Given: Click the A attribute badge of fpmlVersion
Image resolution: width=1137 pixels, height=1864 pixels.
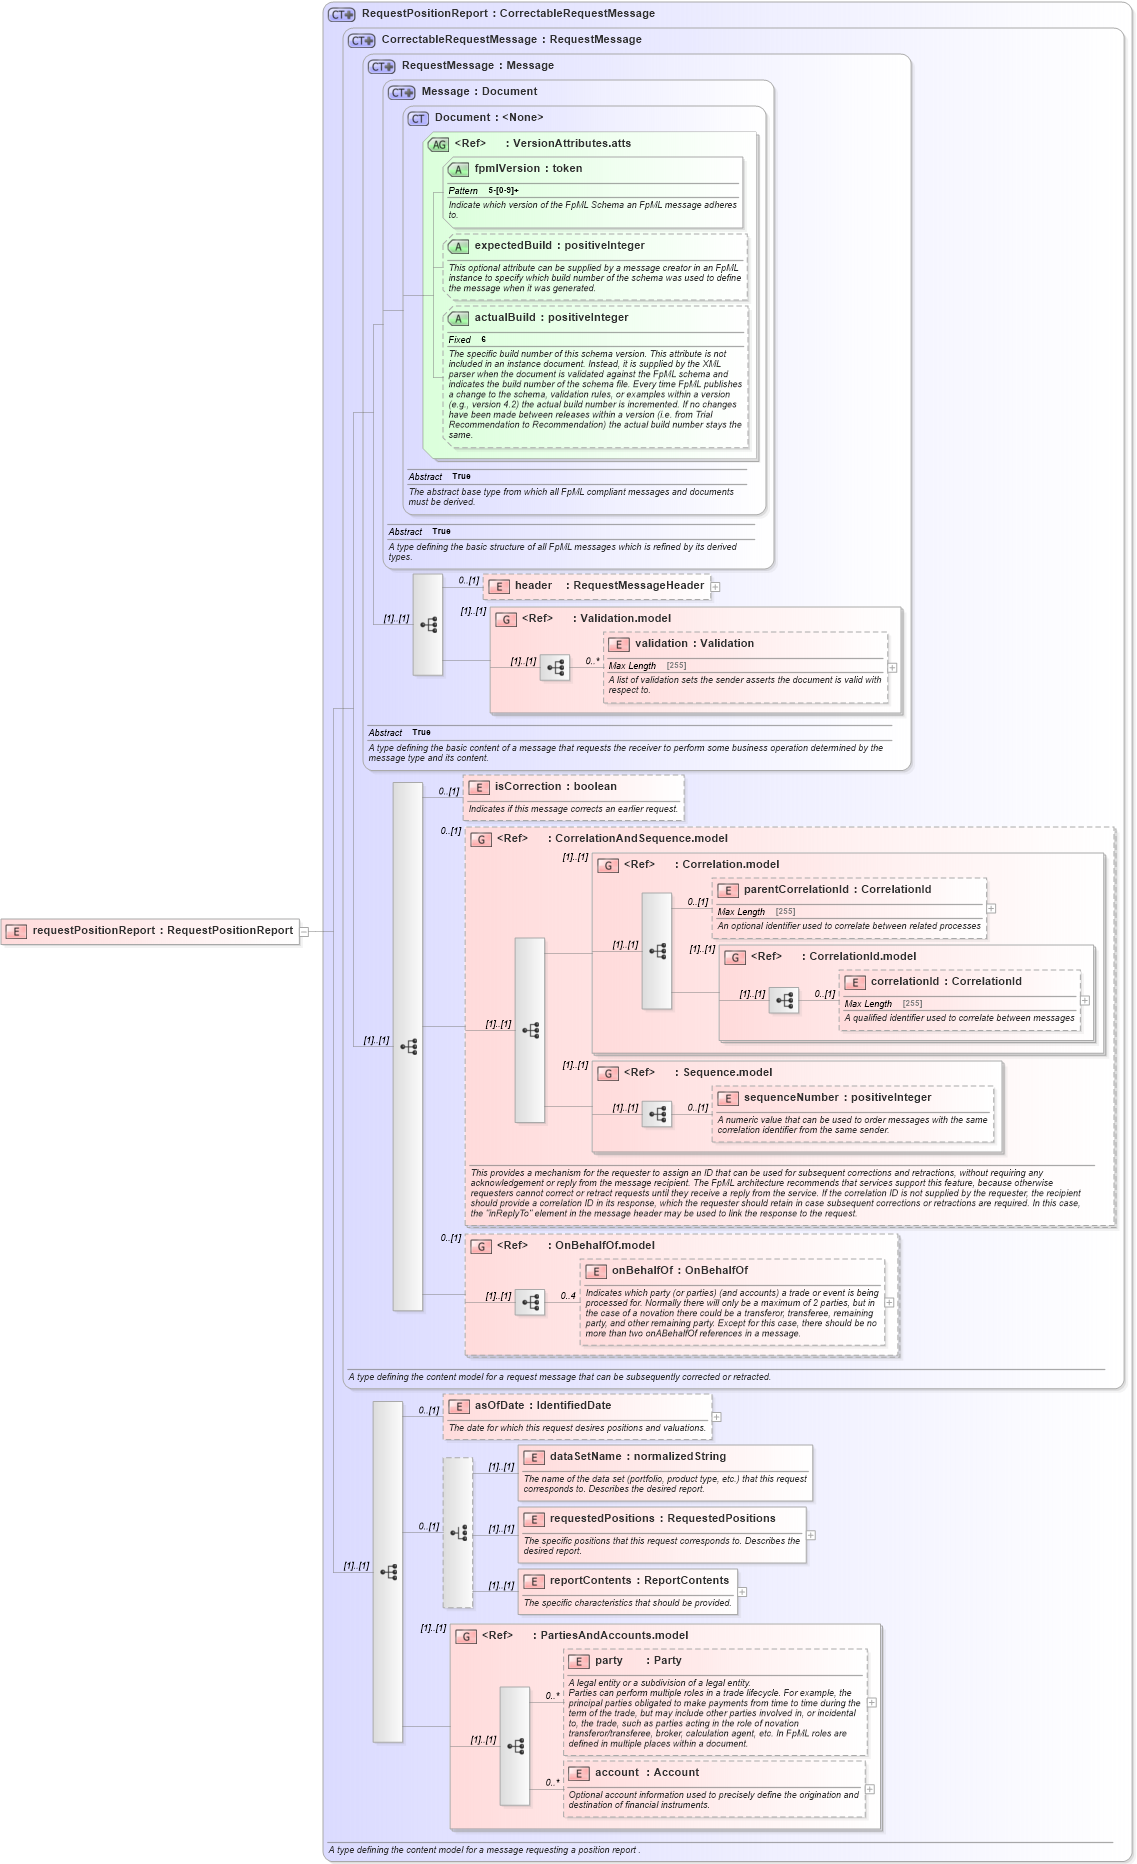Looking at the screenshot, I should [458, 170].
